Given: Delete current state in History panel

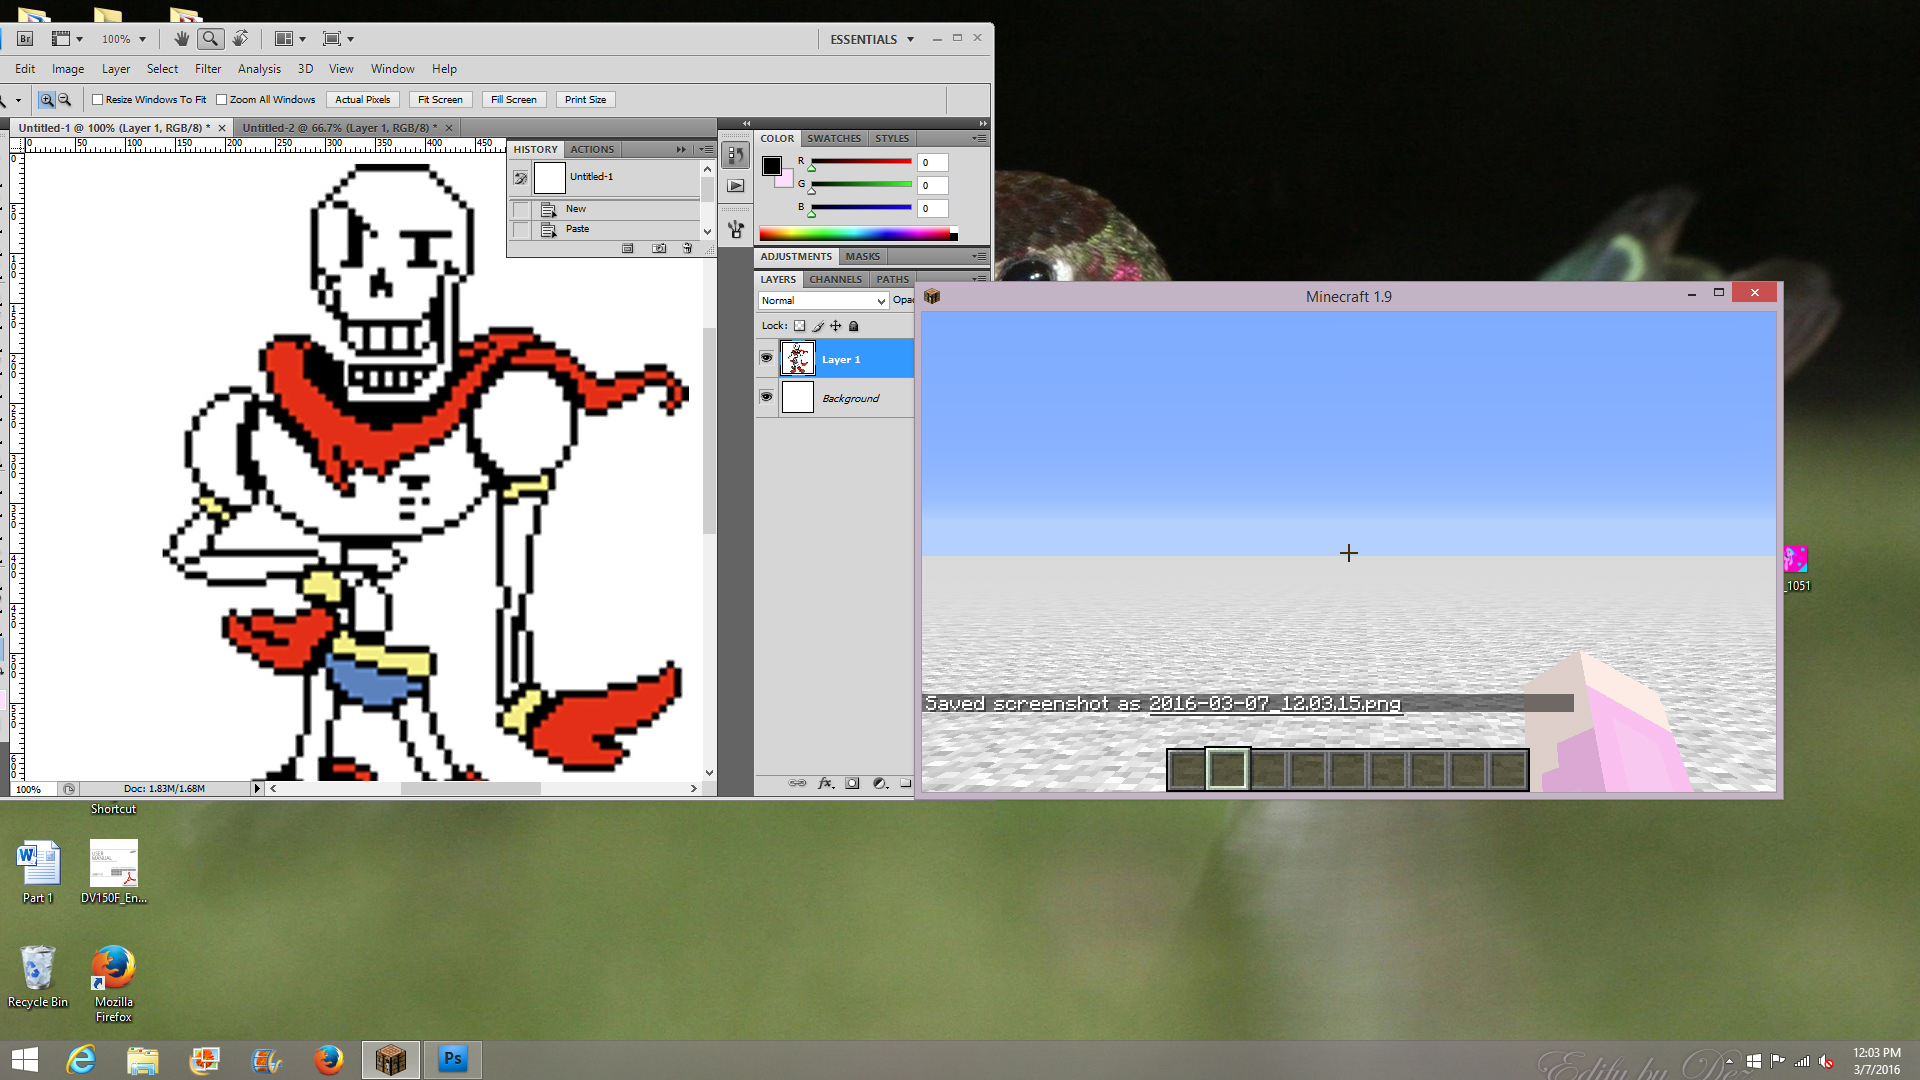Looking at the screenshot, I should pos(687,248).
